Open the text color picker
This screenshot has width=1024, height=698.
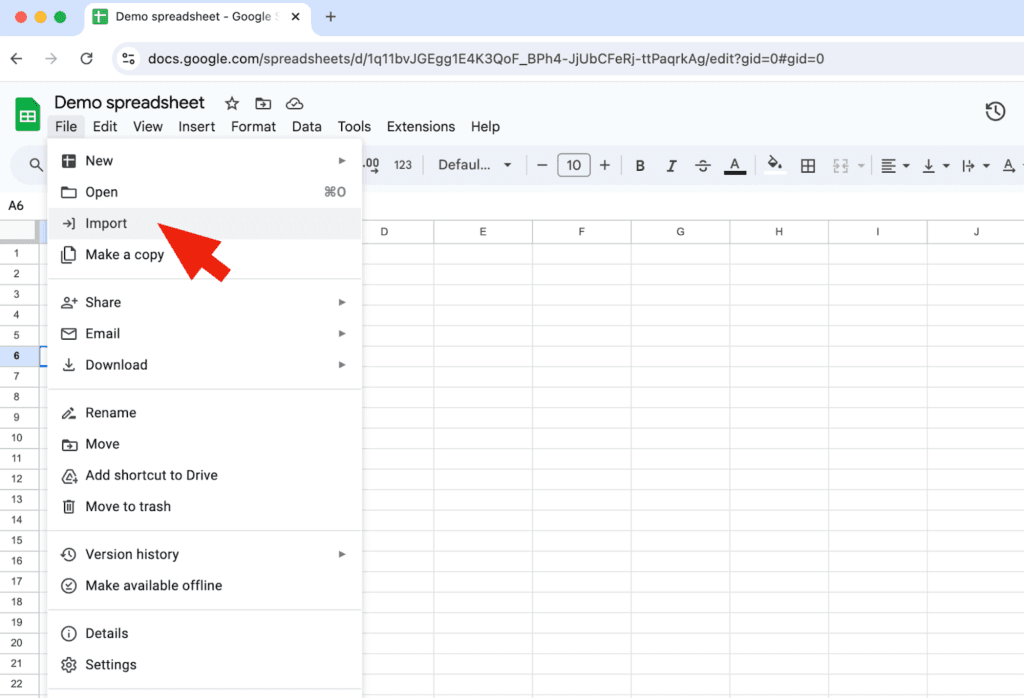735,165
